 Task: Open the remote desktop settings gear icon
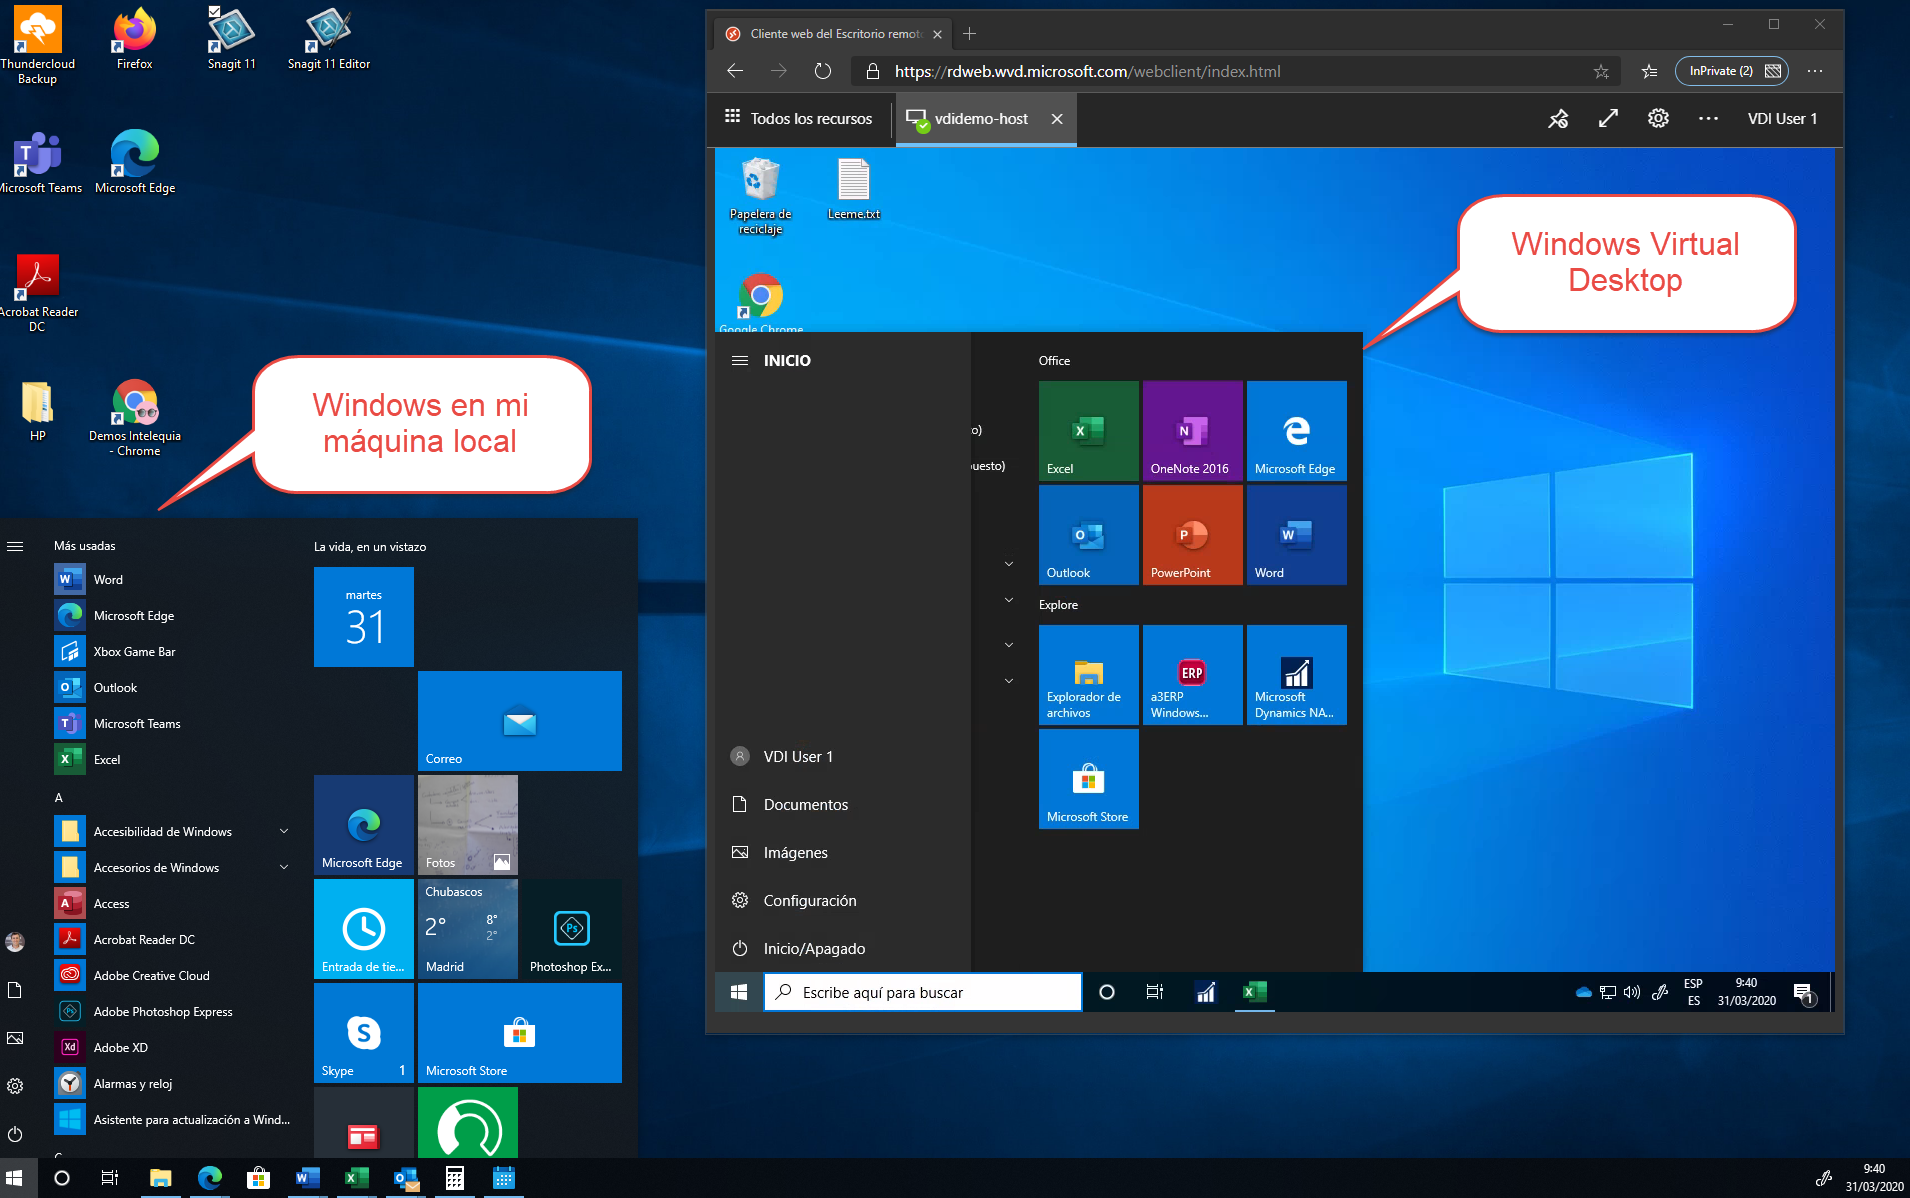click(1658, 119)
